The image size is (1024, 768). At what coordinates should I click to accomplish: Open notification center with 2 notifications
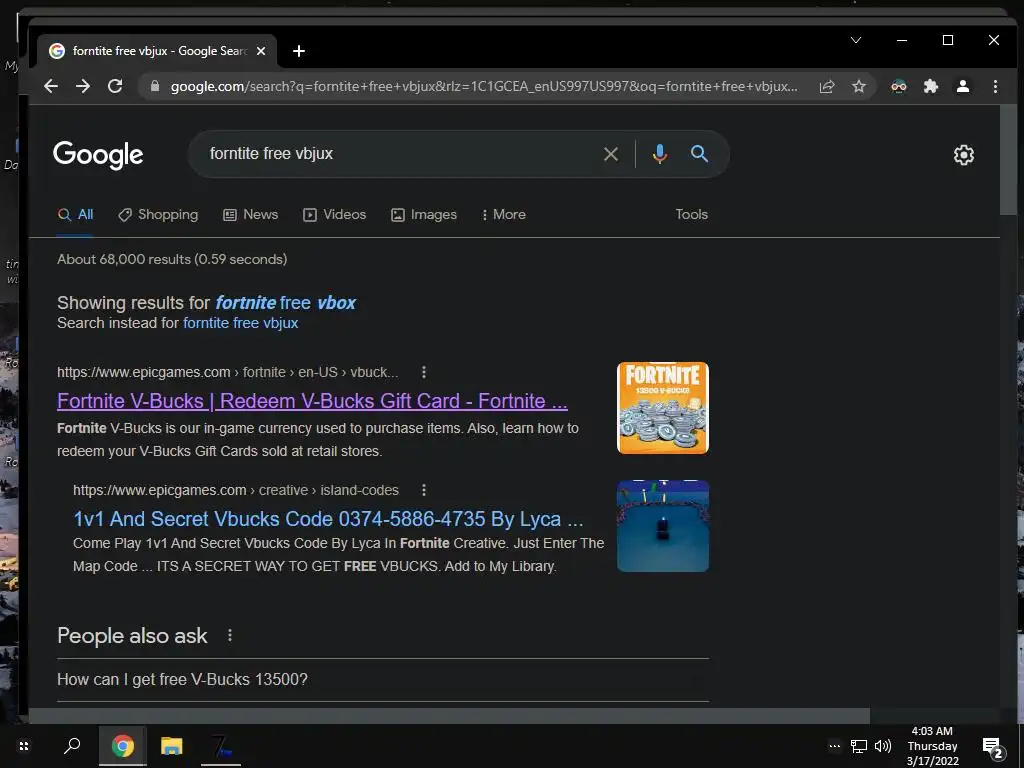point(993,746)
